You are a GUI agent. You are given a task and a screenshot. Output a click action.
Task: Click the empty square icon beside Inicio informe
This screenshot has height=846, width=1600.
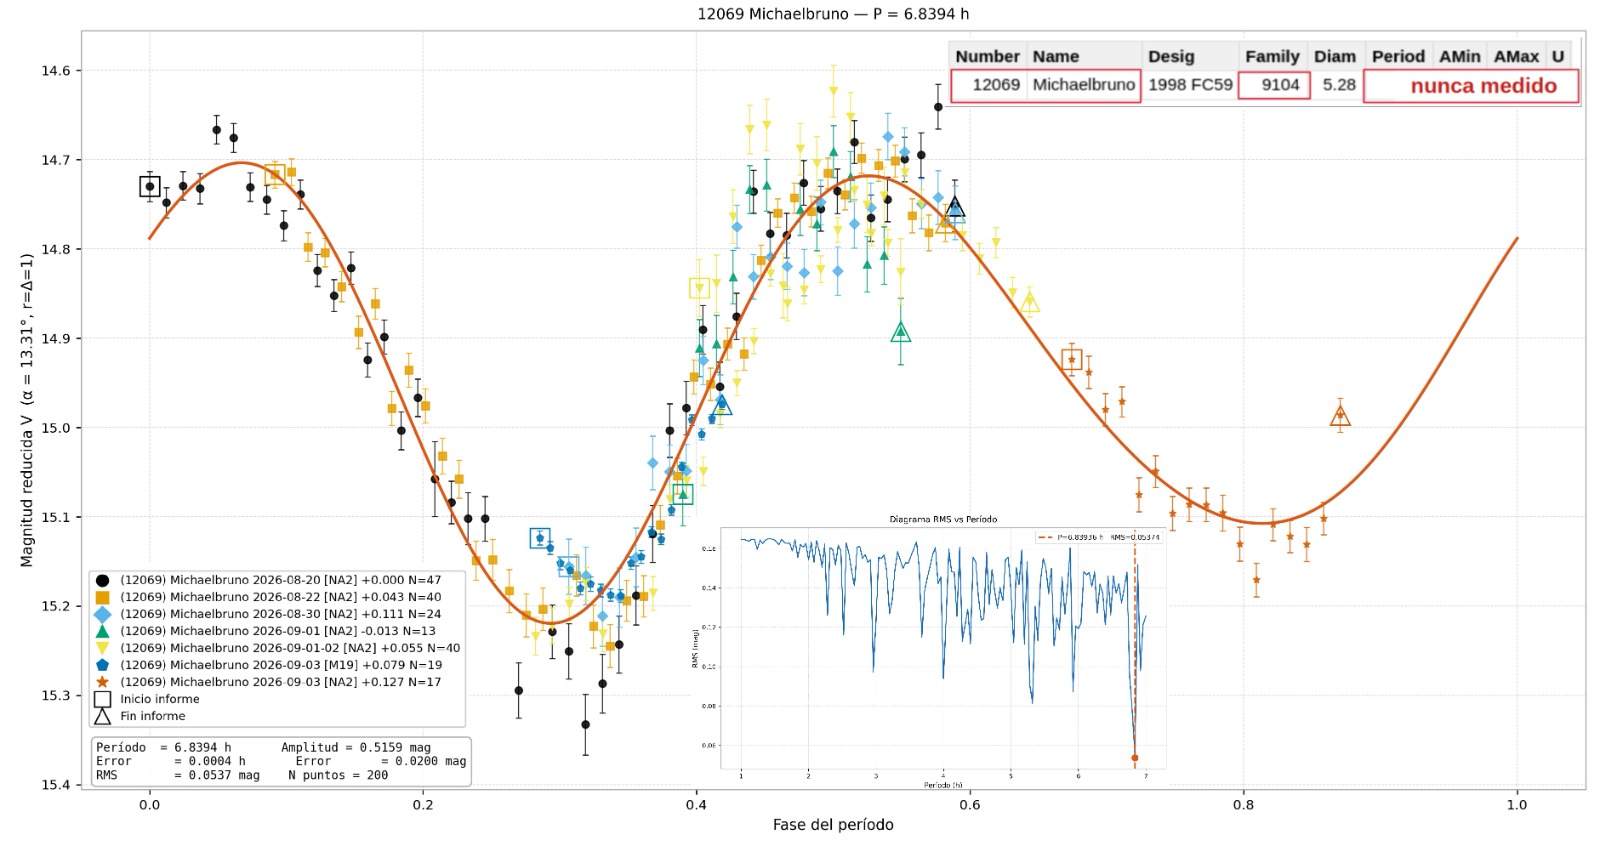[x=102, y=699]
